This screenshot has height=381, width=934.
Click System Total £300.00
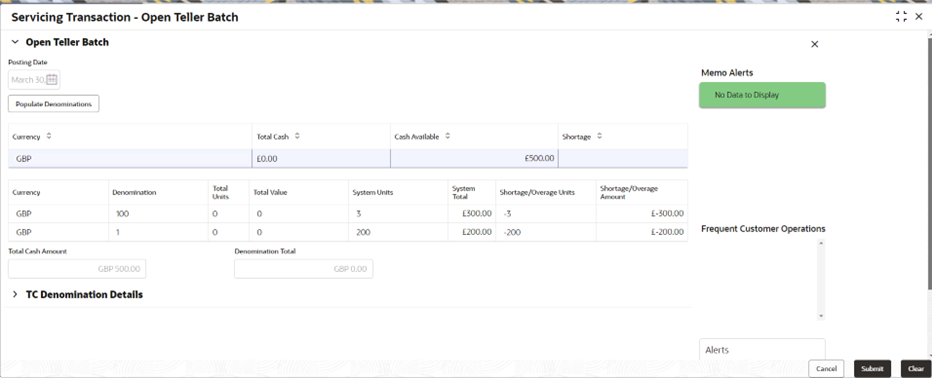pos(477,214)
